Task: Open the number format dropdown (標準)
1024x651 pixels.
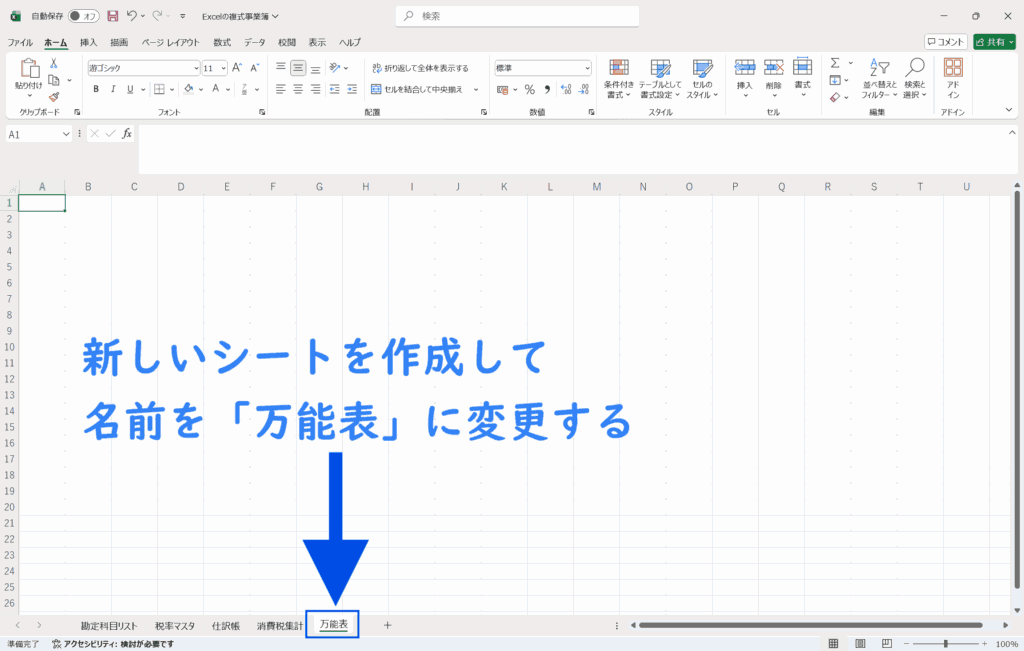Action: point(587,68)
